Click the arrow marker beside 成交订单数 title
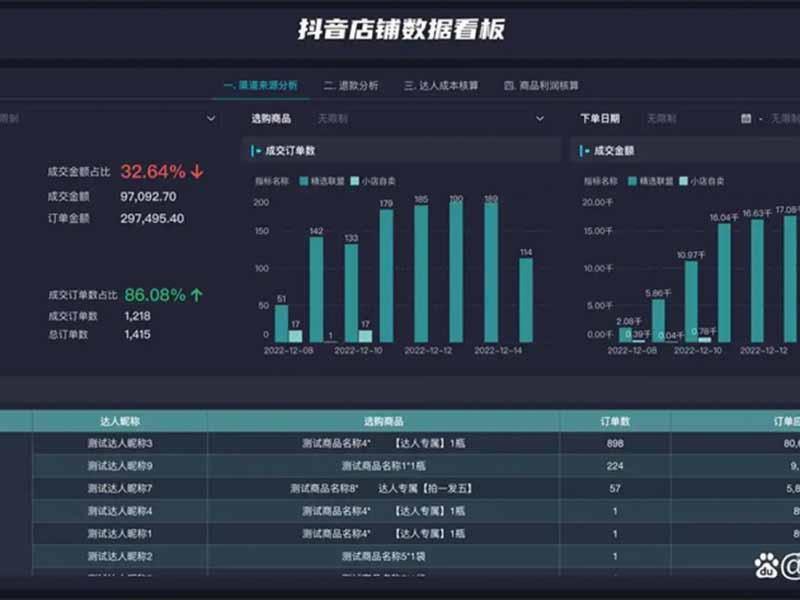The image size is (800, 600). [x=255, y=151]
